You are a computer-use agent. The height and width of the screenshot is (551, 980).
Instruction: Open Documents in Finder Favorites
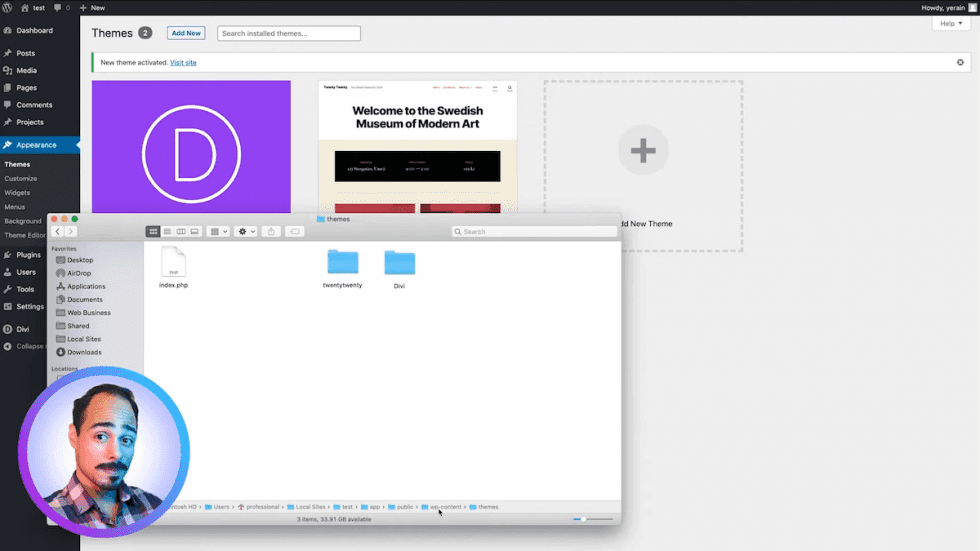point(84,299)
